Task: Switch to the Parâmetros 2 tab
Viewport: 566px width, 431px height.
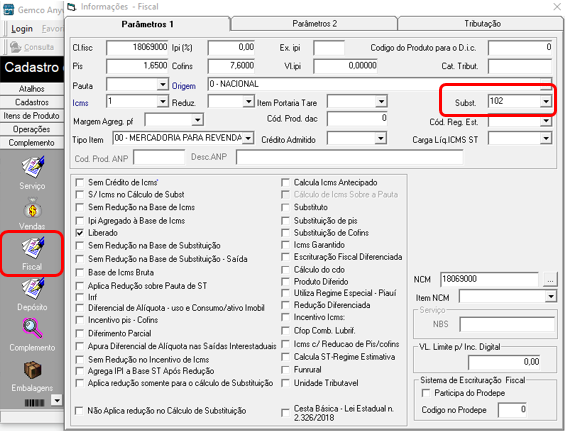Action: click(314, 24)
